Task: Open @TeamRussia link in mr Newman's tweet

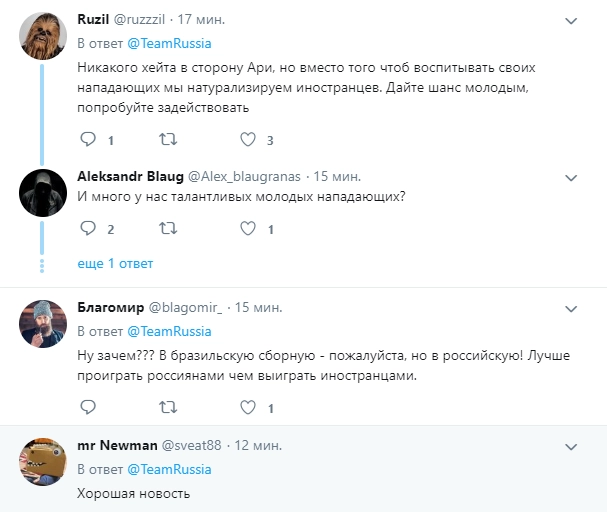Action: (x=169, y=469)
